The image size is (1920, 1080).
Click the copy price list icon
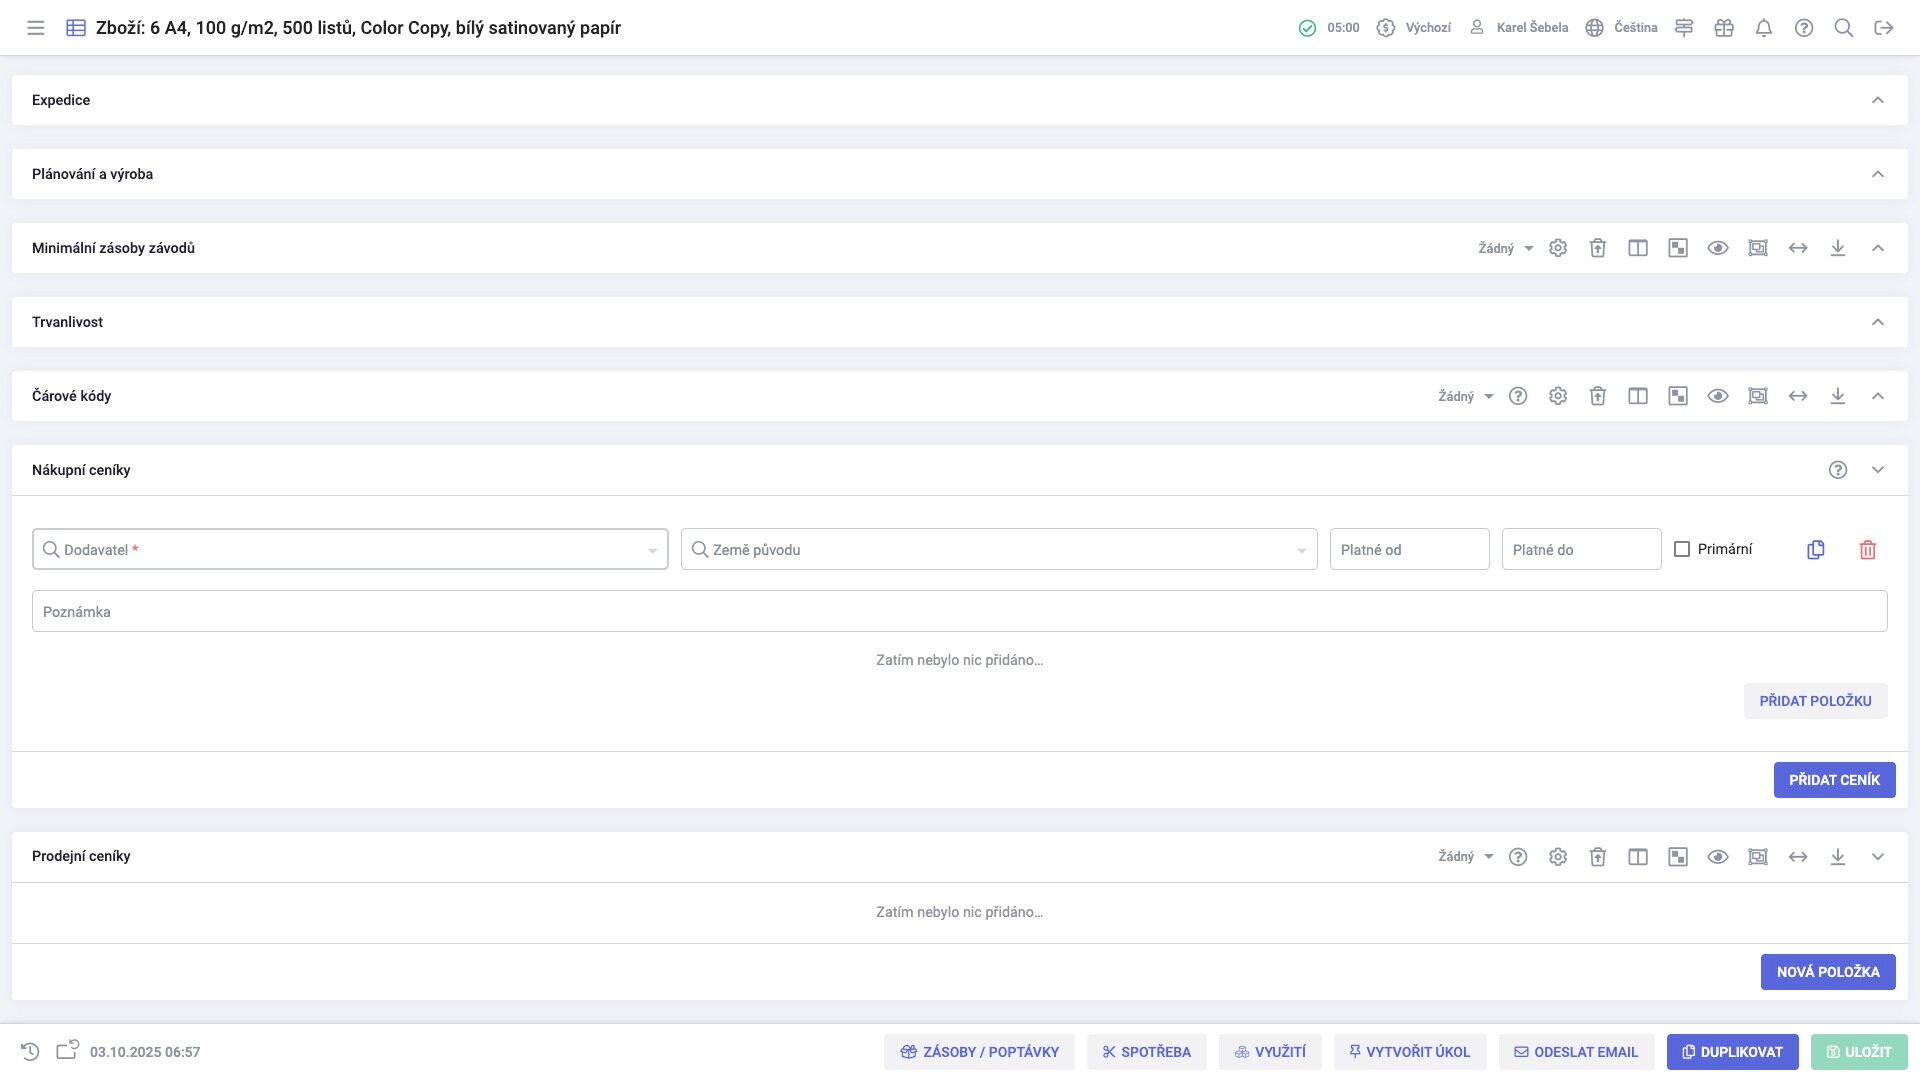click(1816, 550)
